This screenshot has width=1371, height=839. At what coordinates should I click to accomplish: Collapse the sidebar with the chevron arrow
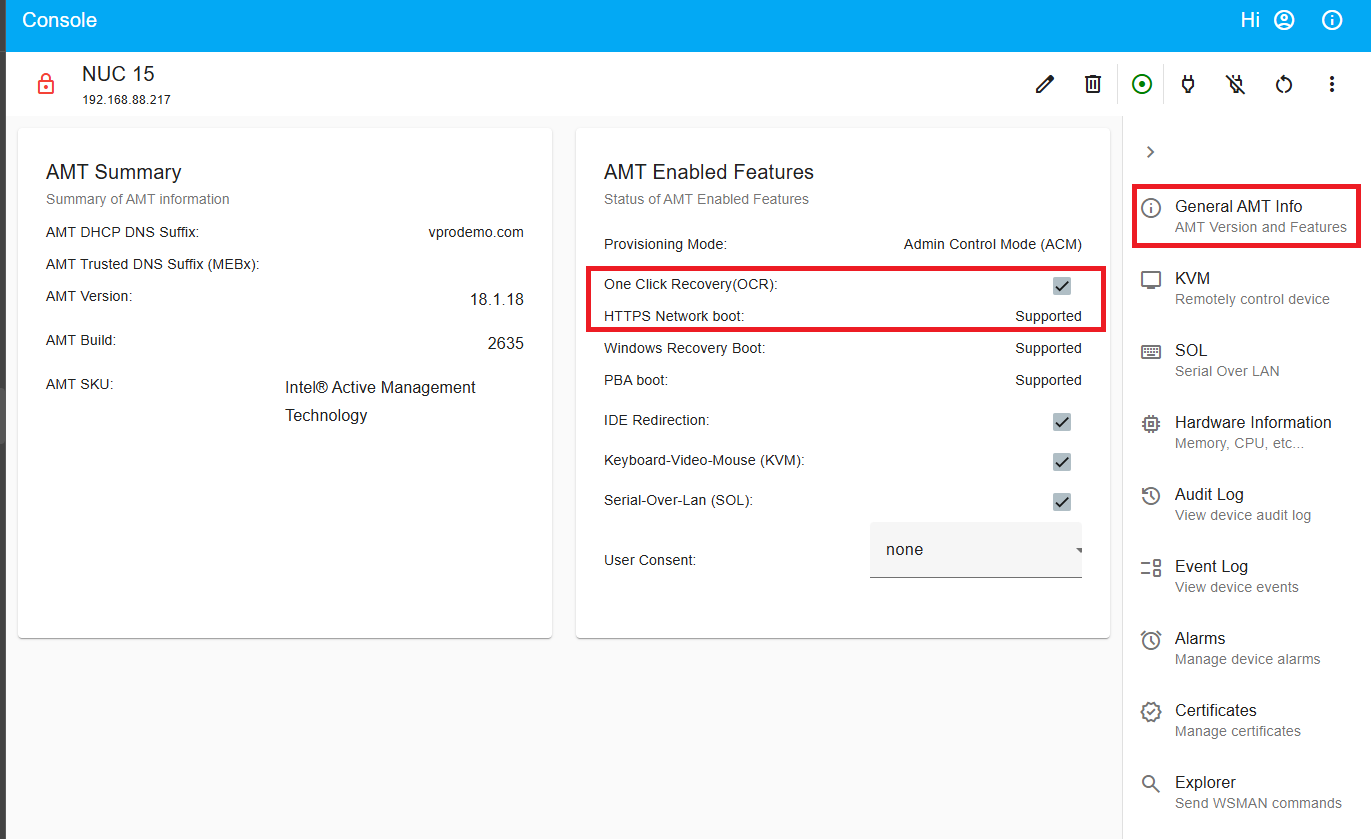pos(1150,151)
